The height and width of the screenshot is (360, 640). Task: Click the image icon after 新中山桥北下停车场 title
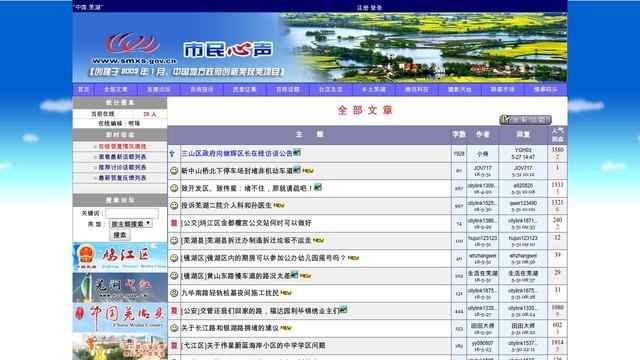[297, 170]
